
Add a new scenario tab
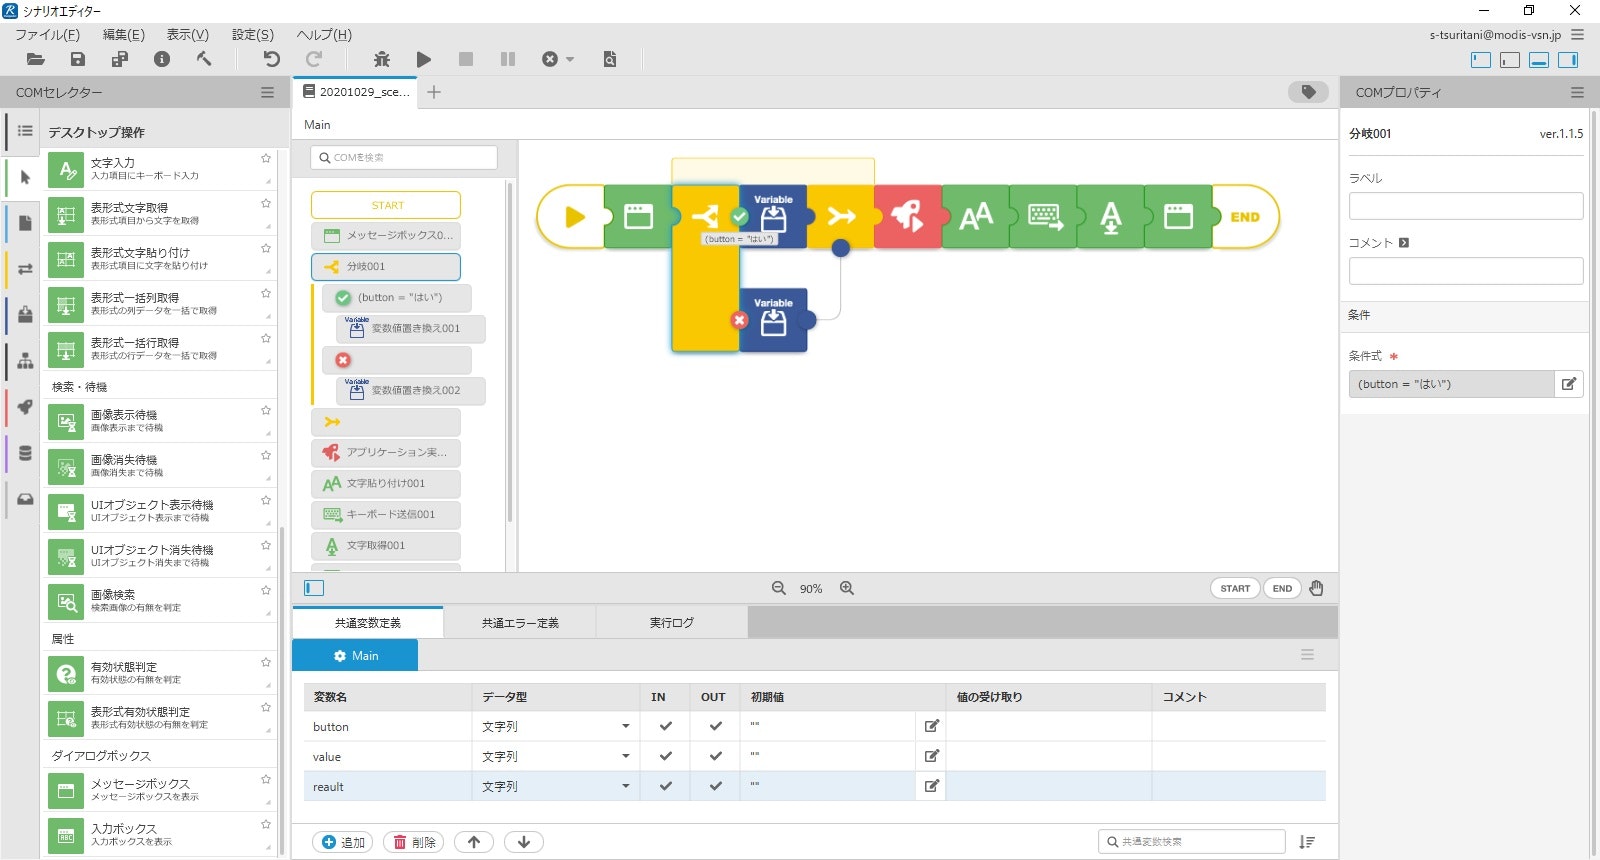pyautogui.click(x=434, y=92)
